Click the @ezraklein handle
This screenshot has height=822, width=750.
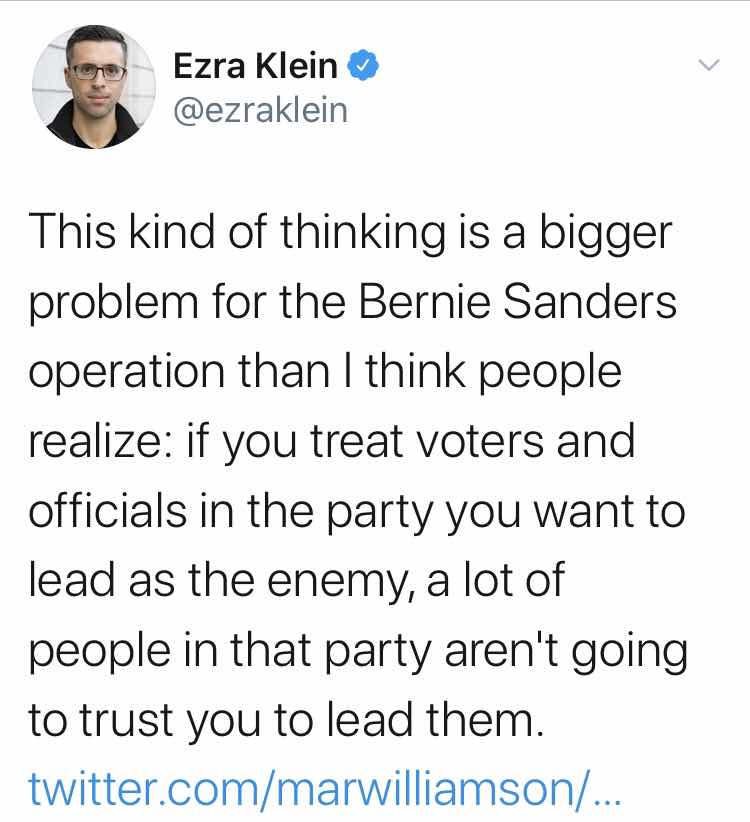click(x=260, y=111)
